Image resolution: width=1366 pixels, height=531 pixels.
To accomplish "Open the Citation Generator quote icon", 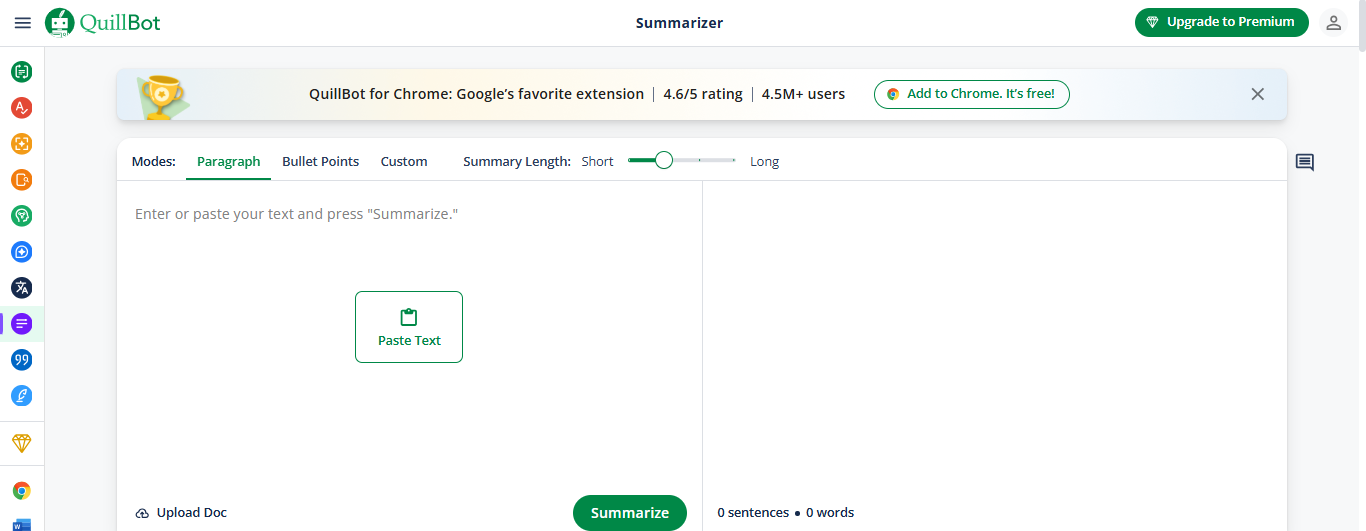I will (22, 360).
